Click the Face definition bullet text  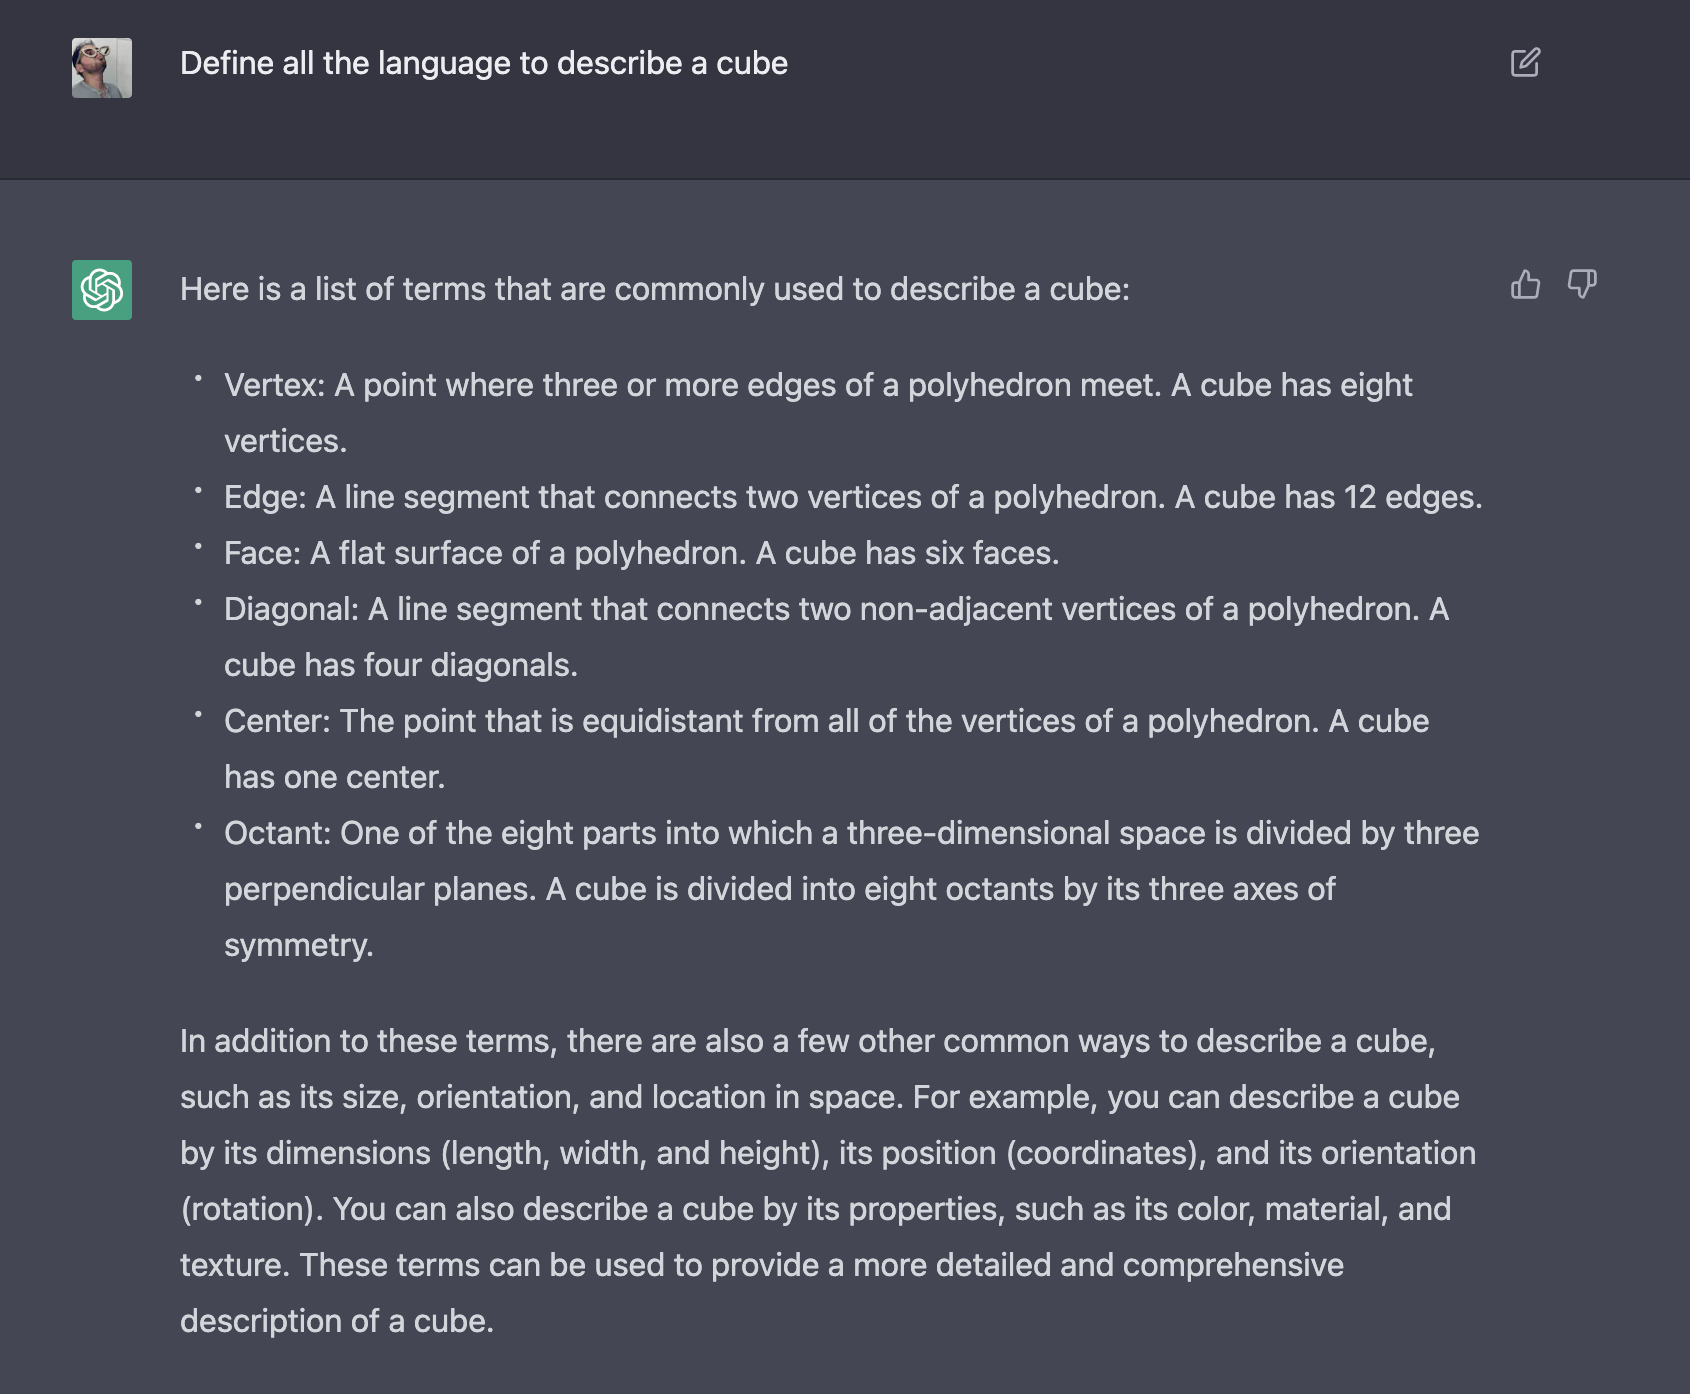point(641,553)
